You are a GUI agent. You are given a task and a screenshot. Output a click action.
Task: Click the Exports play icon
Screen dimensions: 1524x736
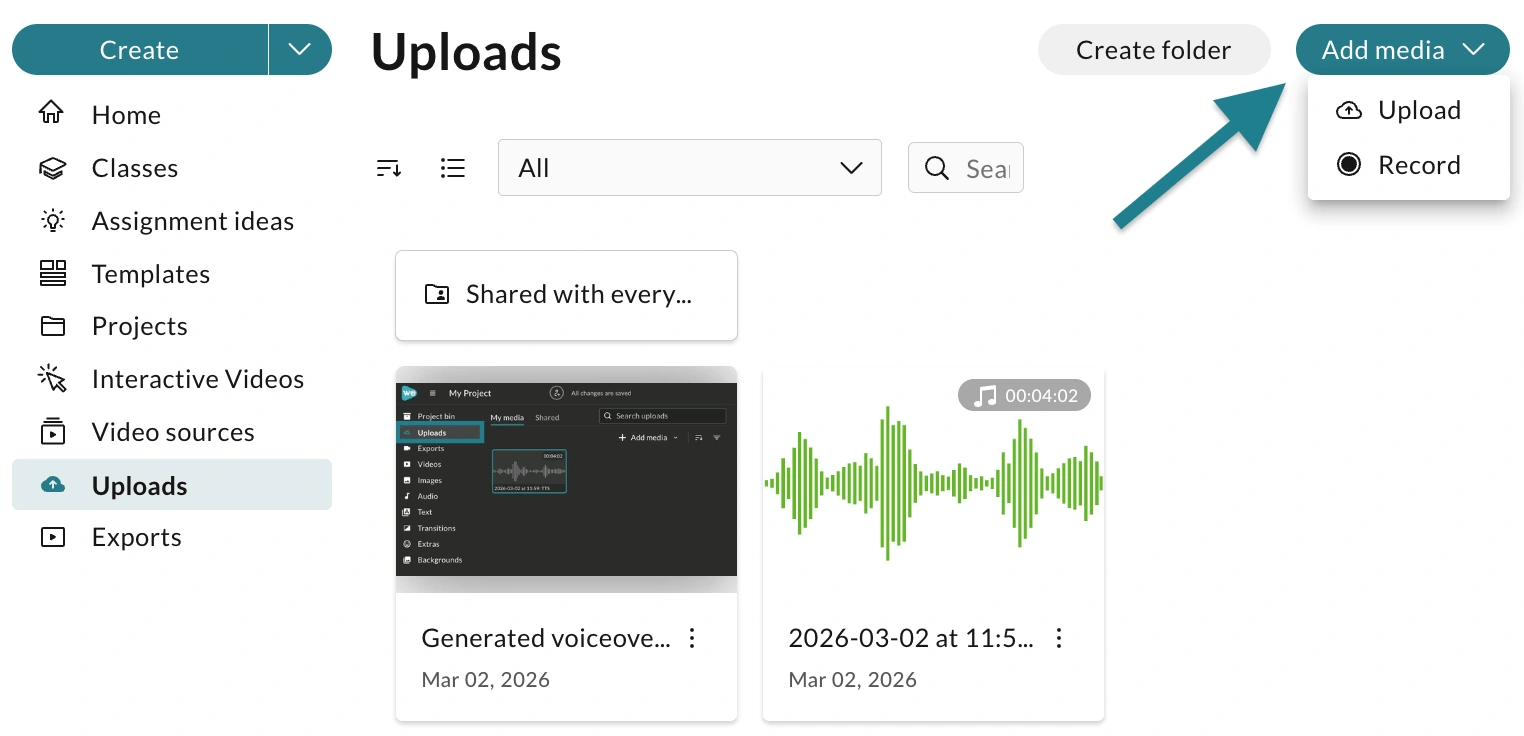pyautogui.click(x=52, y=537)
